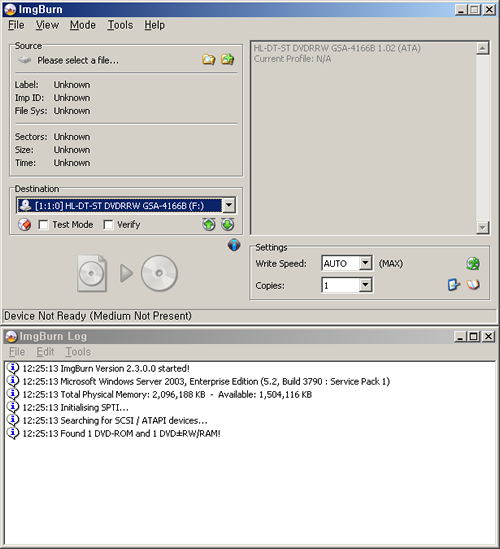This screenshot has width=500, height=549.
Task: Enable the Test Mode checkbox
Action: 43,225
